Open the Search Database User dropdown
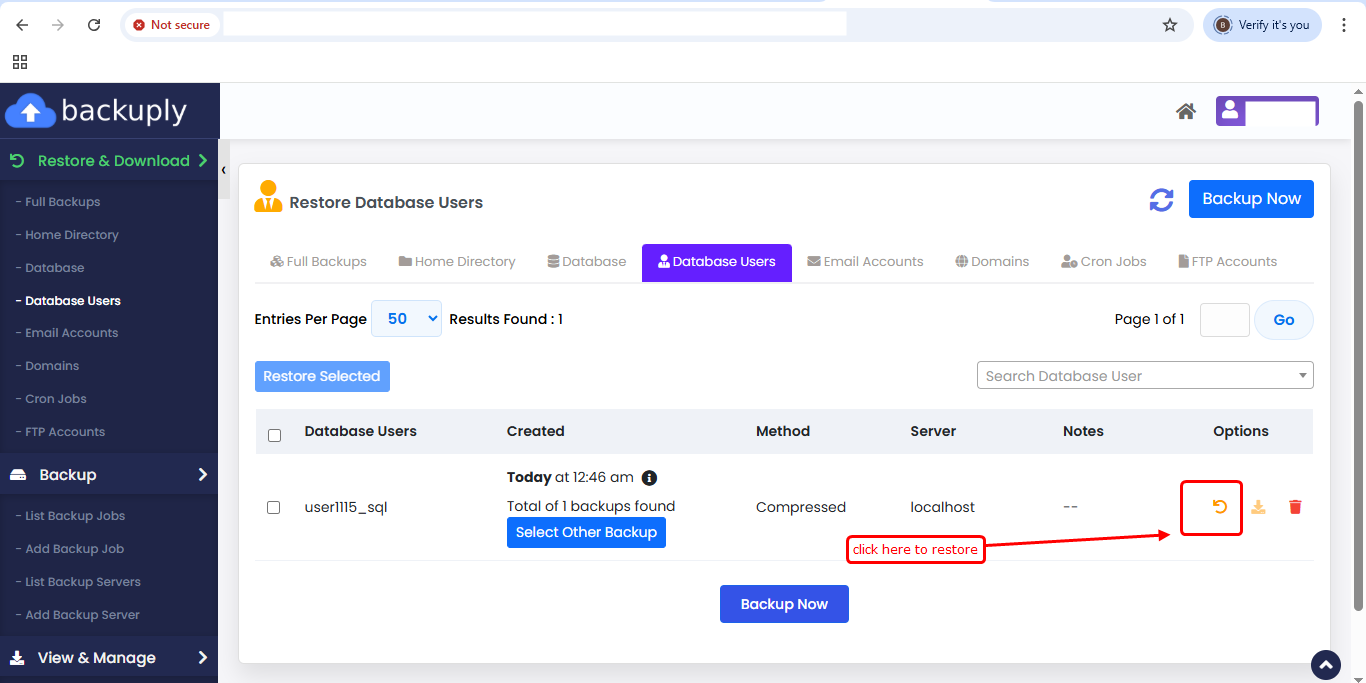This screenshot has height=683, width=1366. [1144, 376]
